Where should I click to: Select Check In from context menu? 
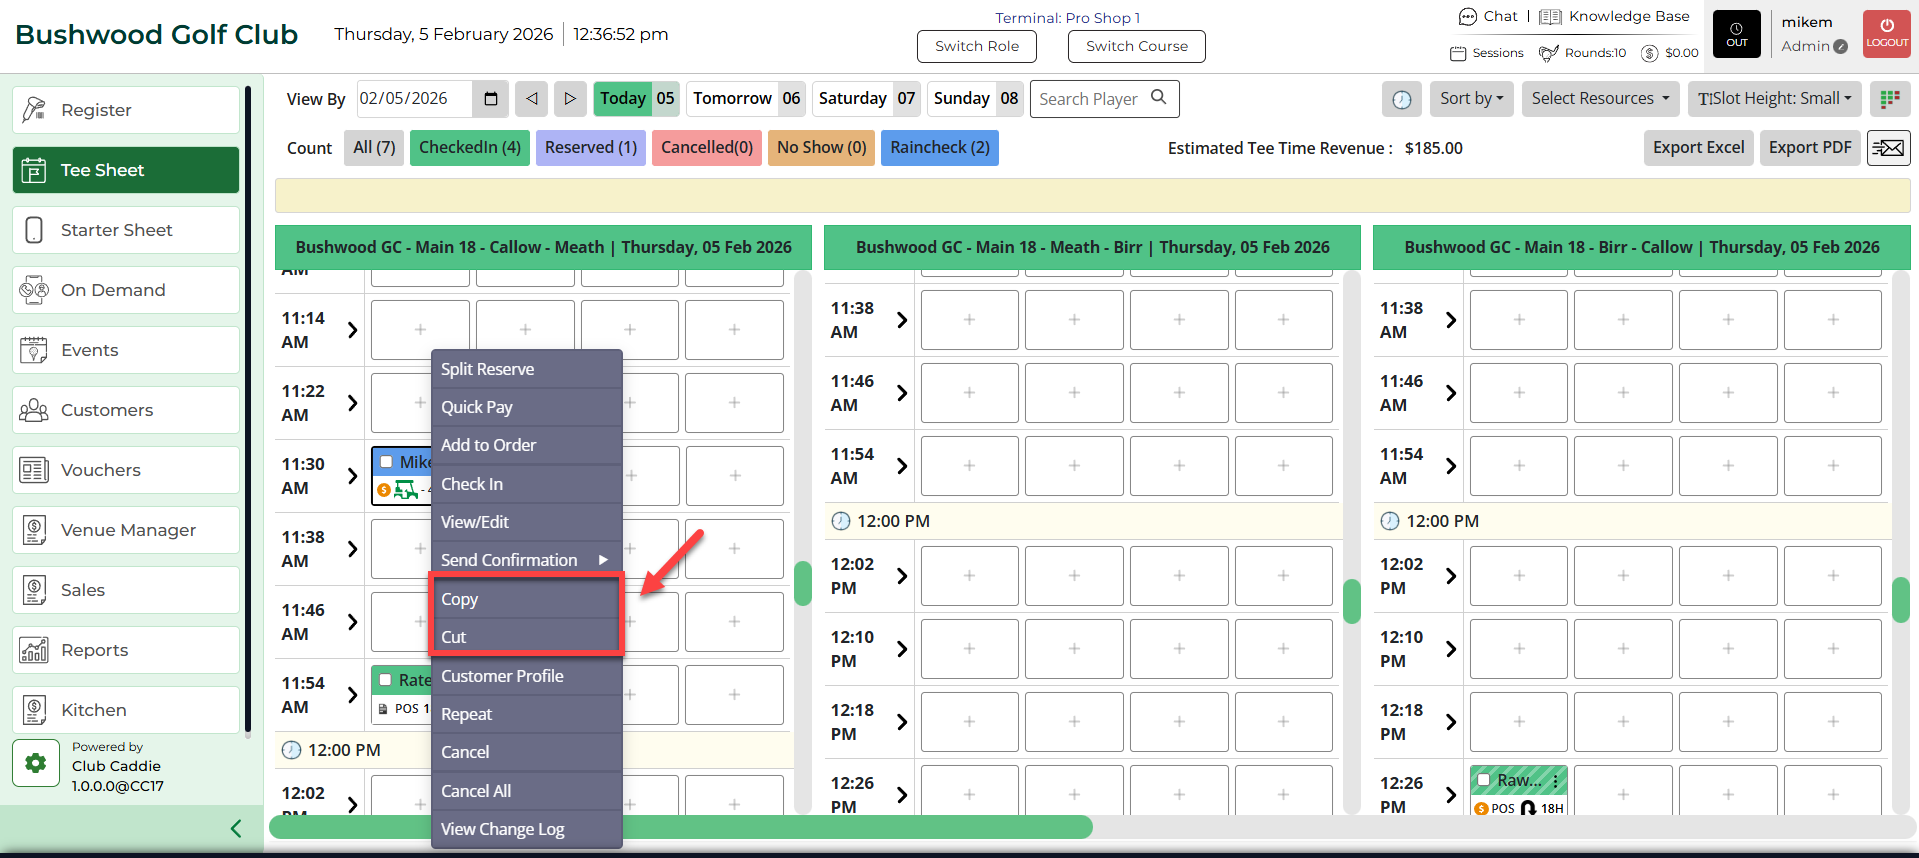click(472, 484)
